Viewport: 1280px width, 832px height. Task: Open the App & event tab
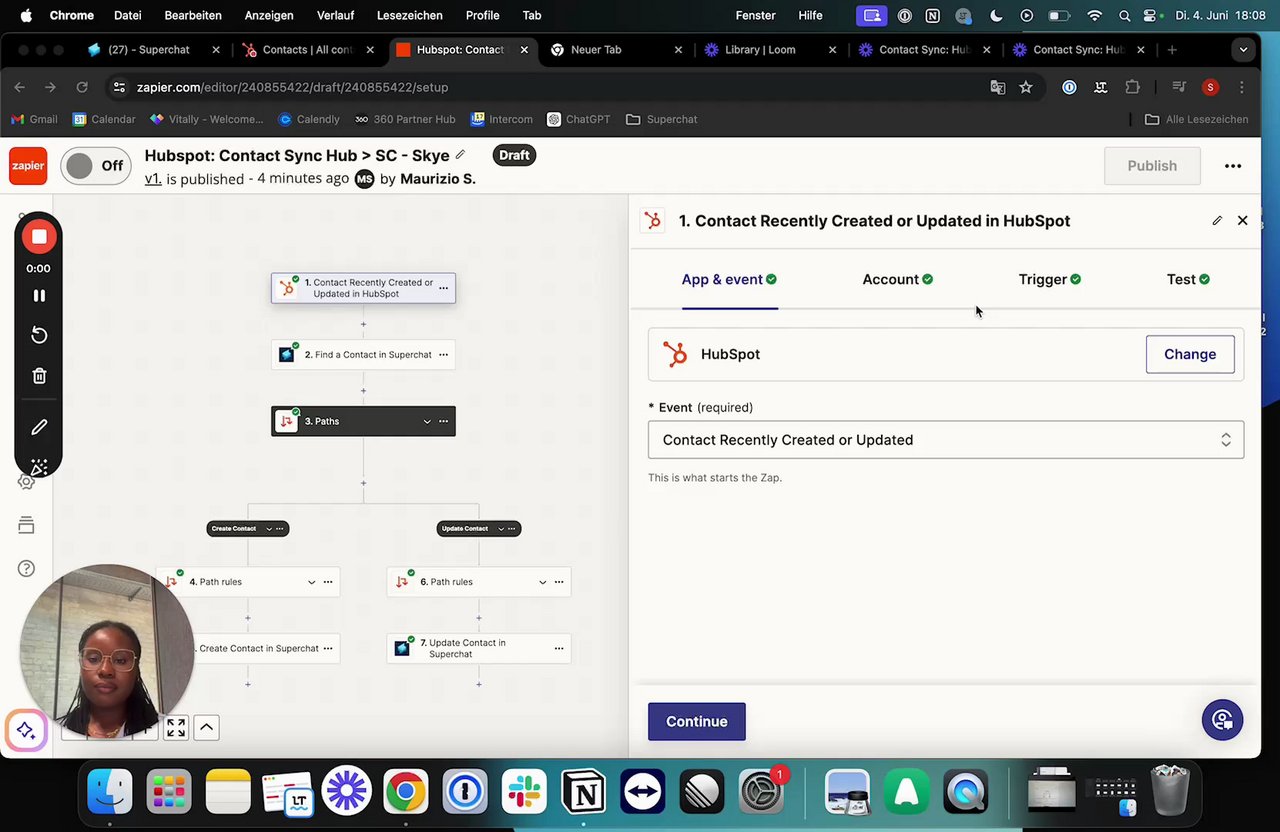click(729, 279)
